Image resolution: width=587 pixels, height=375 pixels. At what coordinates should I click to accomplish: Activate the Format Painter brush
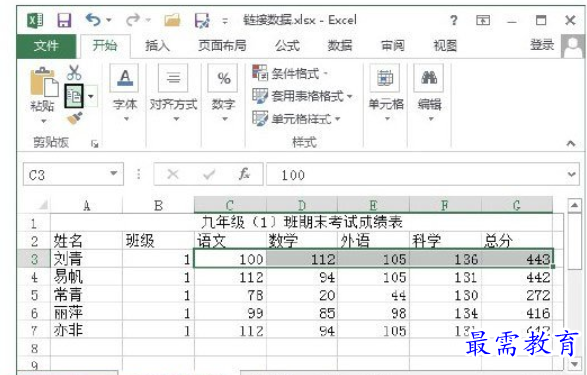[x=74, y=118]
